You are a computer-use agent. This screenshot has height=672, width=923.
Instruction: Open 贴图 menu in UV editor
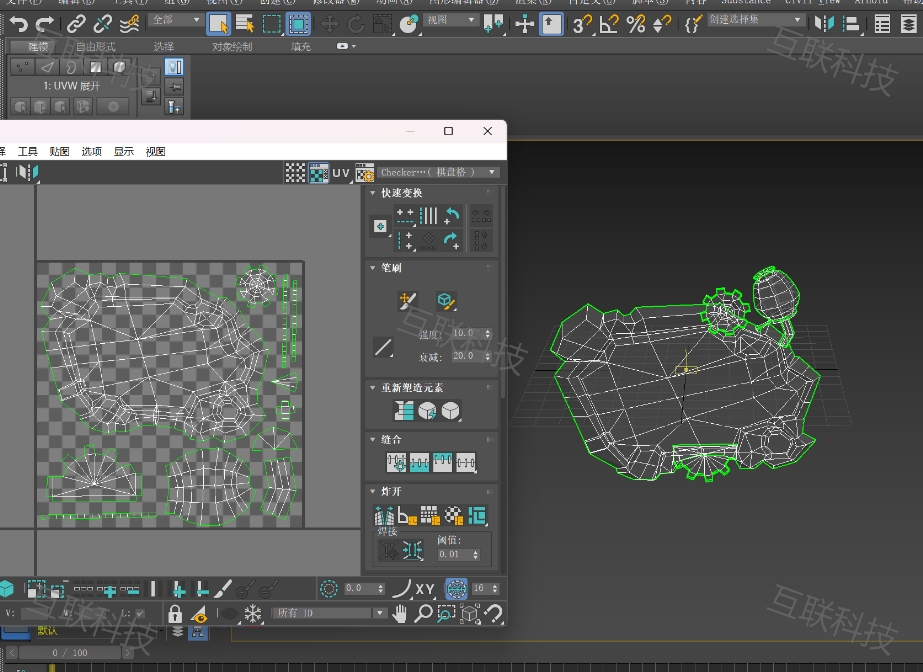(59, 151)
